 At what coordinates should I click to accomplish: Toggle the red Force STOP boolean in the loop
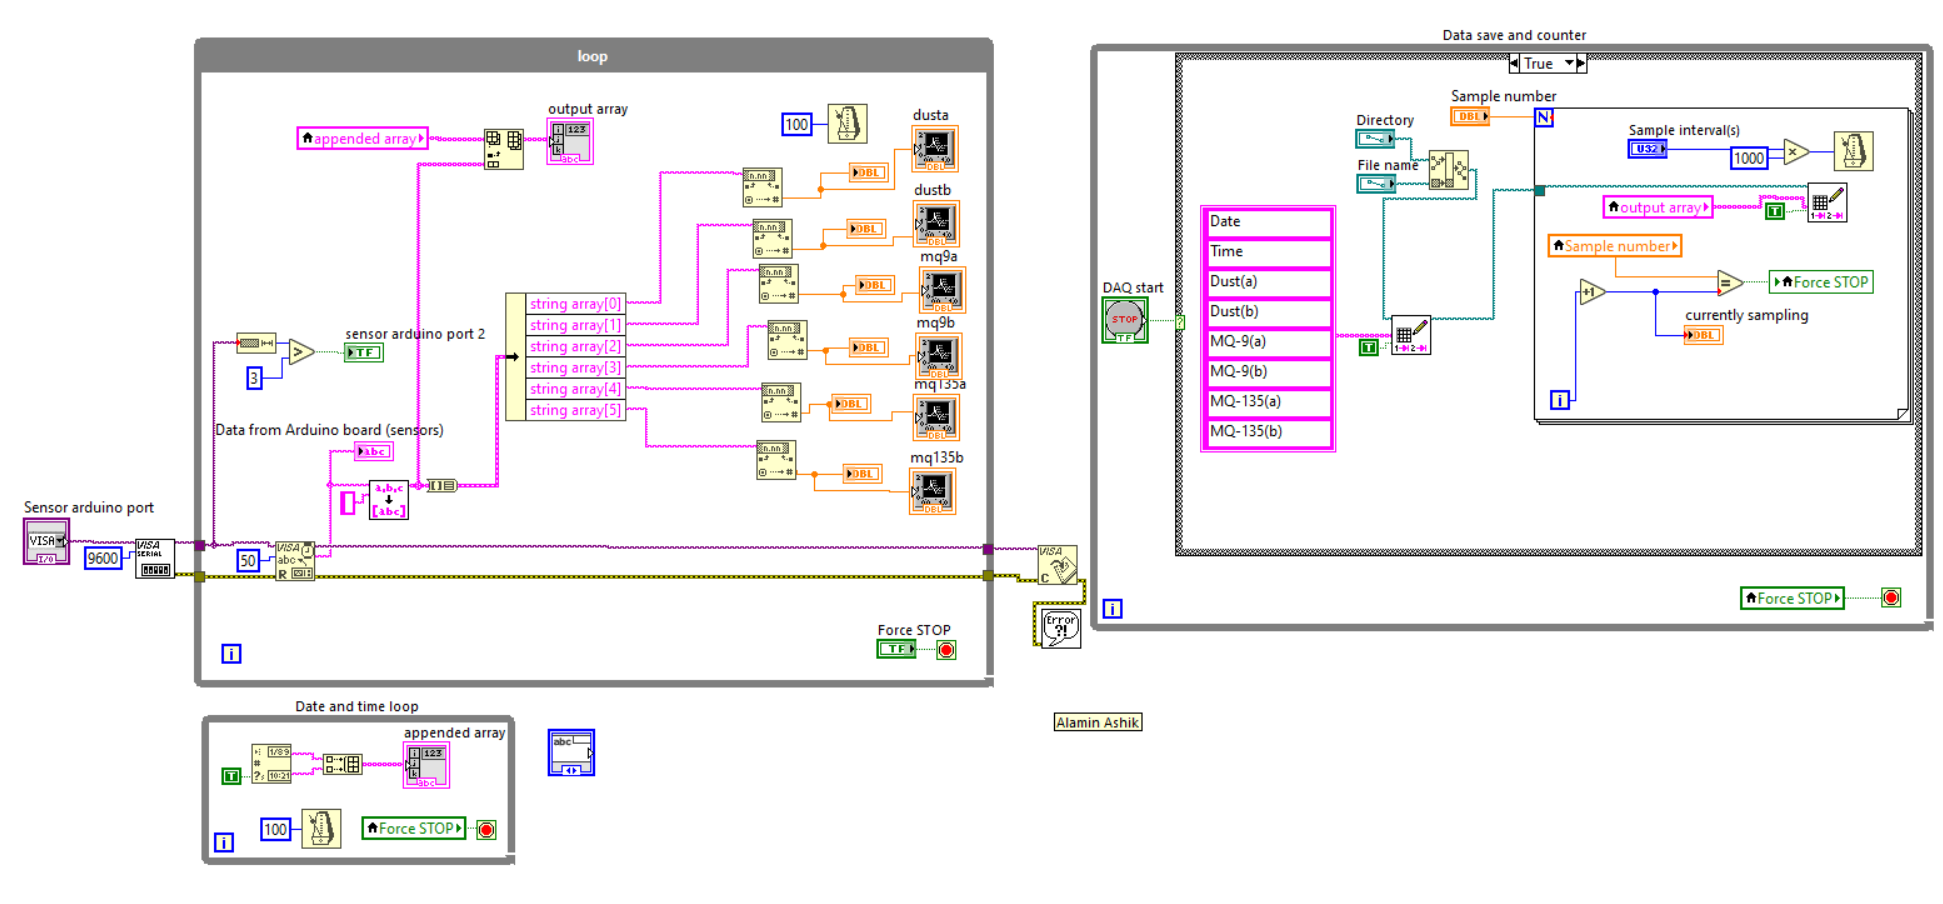945,649
